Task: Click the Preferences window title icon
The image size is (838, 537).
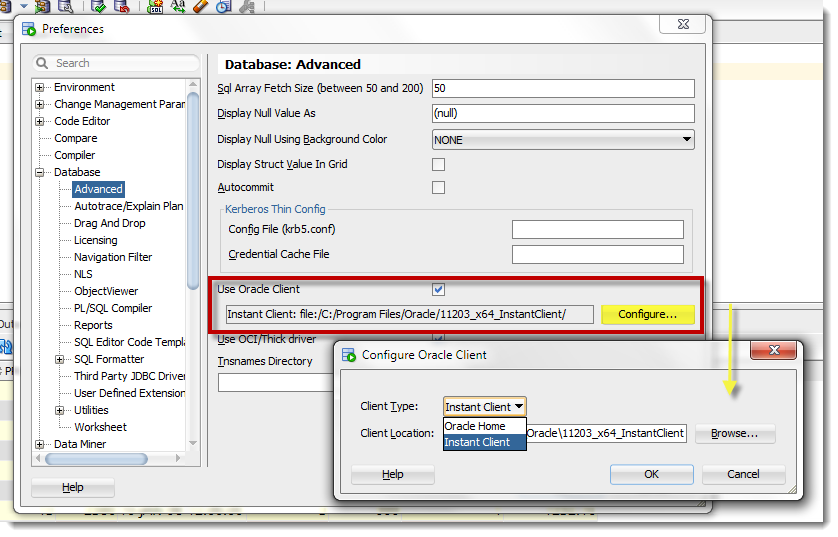Action: (29, 29)
